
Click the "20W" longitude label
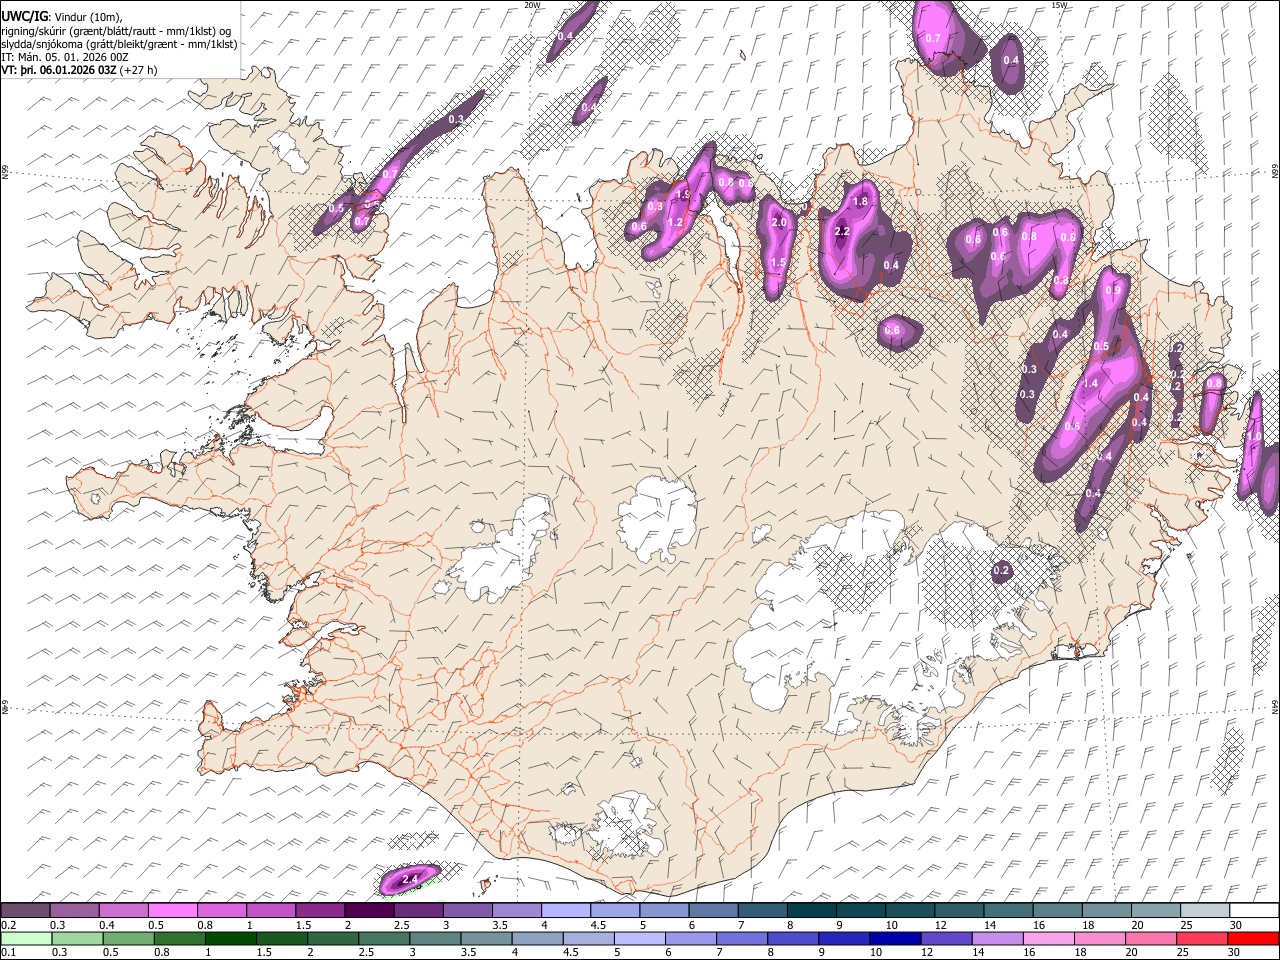(x=532, y=5)
